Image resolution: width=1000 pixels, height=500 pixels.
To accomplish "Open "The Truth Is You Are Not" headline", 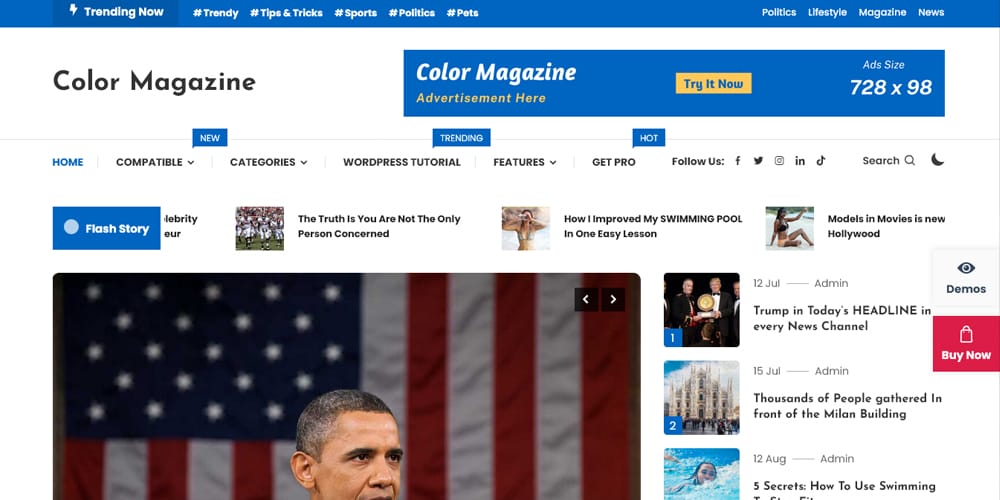I will (379, 226).
